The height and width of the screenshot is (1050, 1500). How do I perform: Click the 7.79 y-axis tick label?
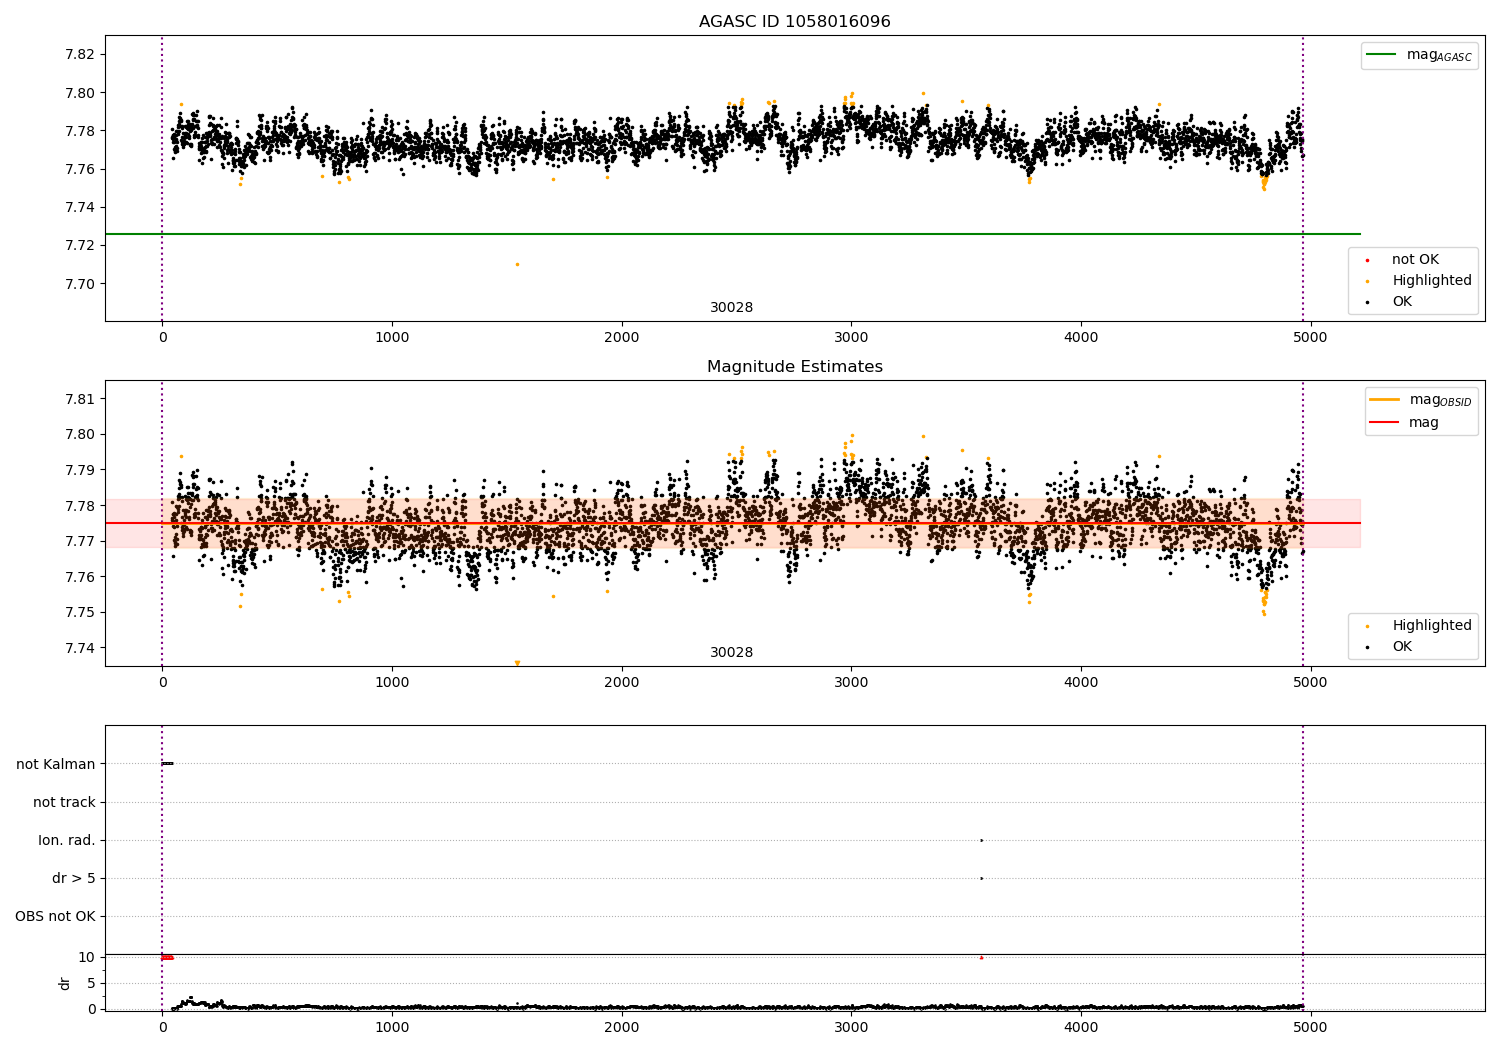point(80,470)
